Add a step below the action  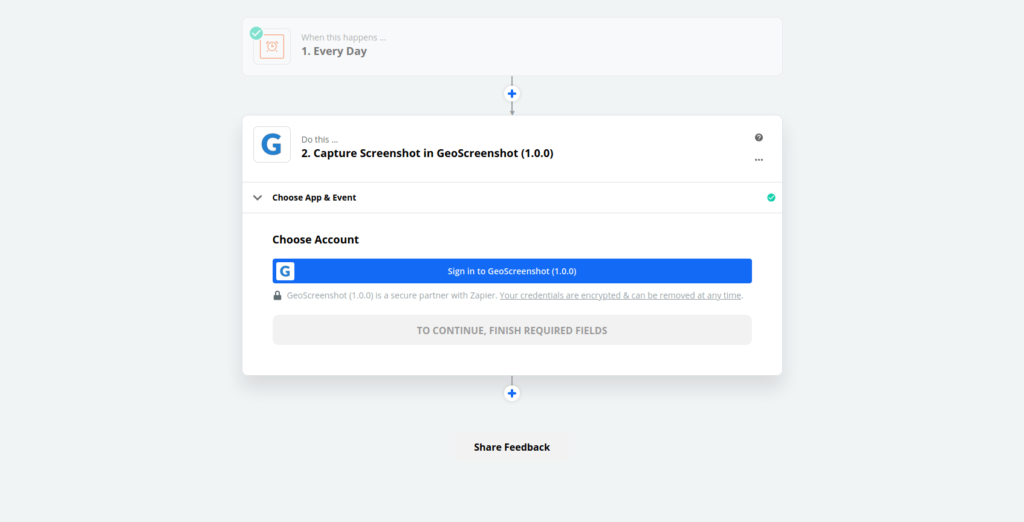512,393
